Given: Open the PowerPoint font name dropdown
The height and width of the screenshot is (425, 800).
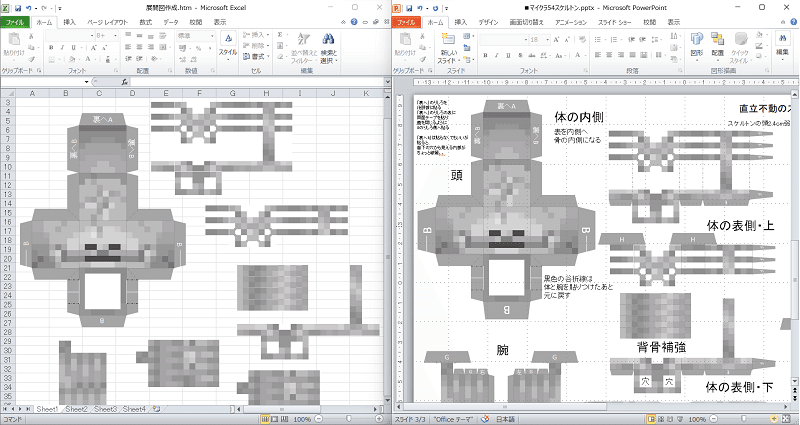Looking at the screenshot, I should pos(526,39).
